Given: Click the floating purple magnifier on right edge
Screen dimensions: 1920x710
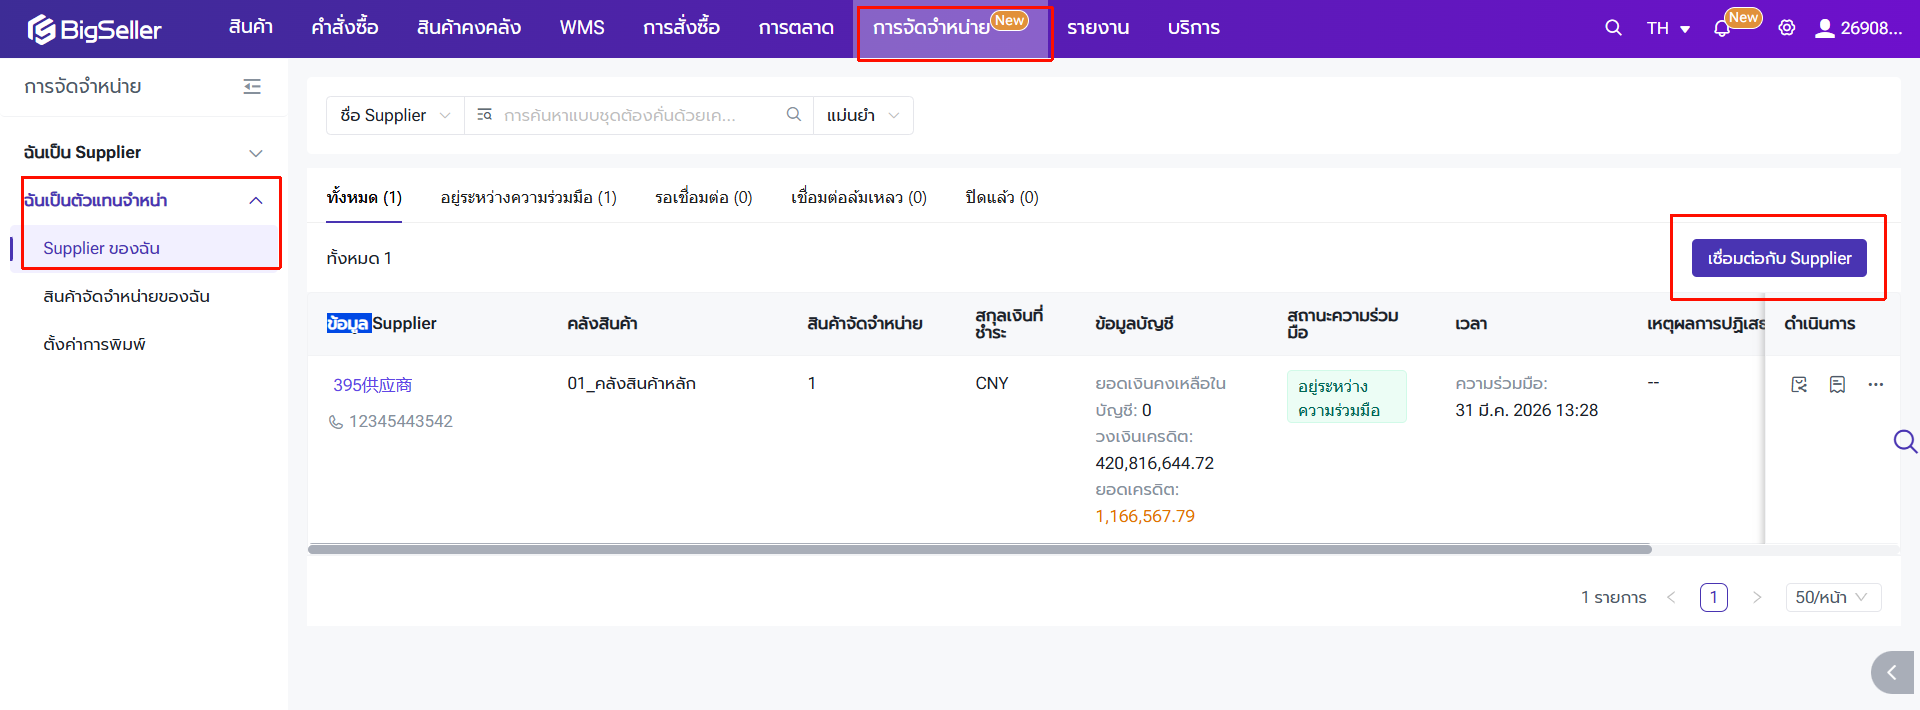Looking at the screenshot, I should point(1904,441).
